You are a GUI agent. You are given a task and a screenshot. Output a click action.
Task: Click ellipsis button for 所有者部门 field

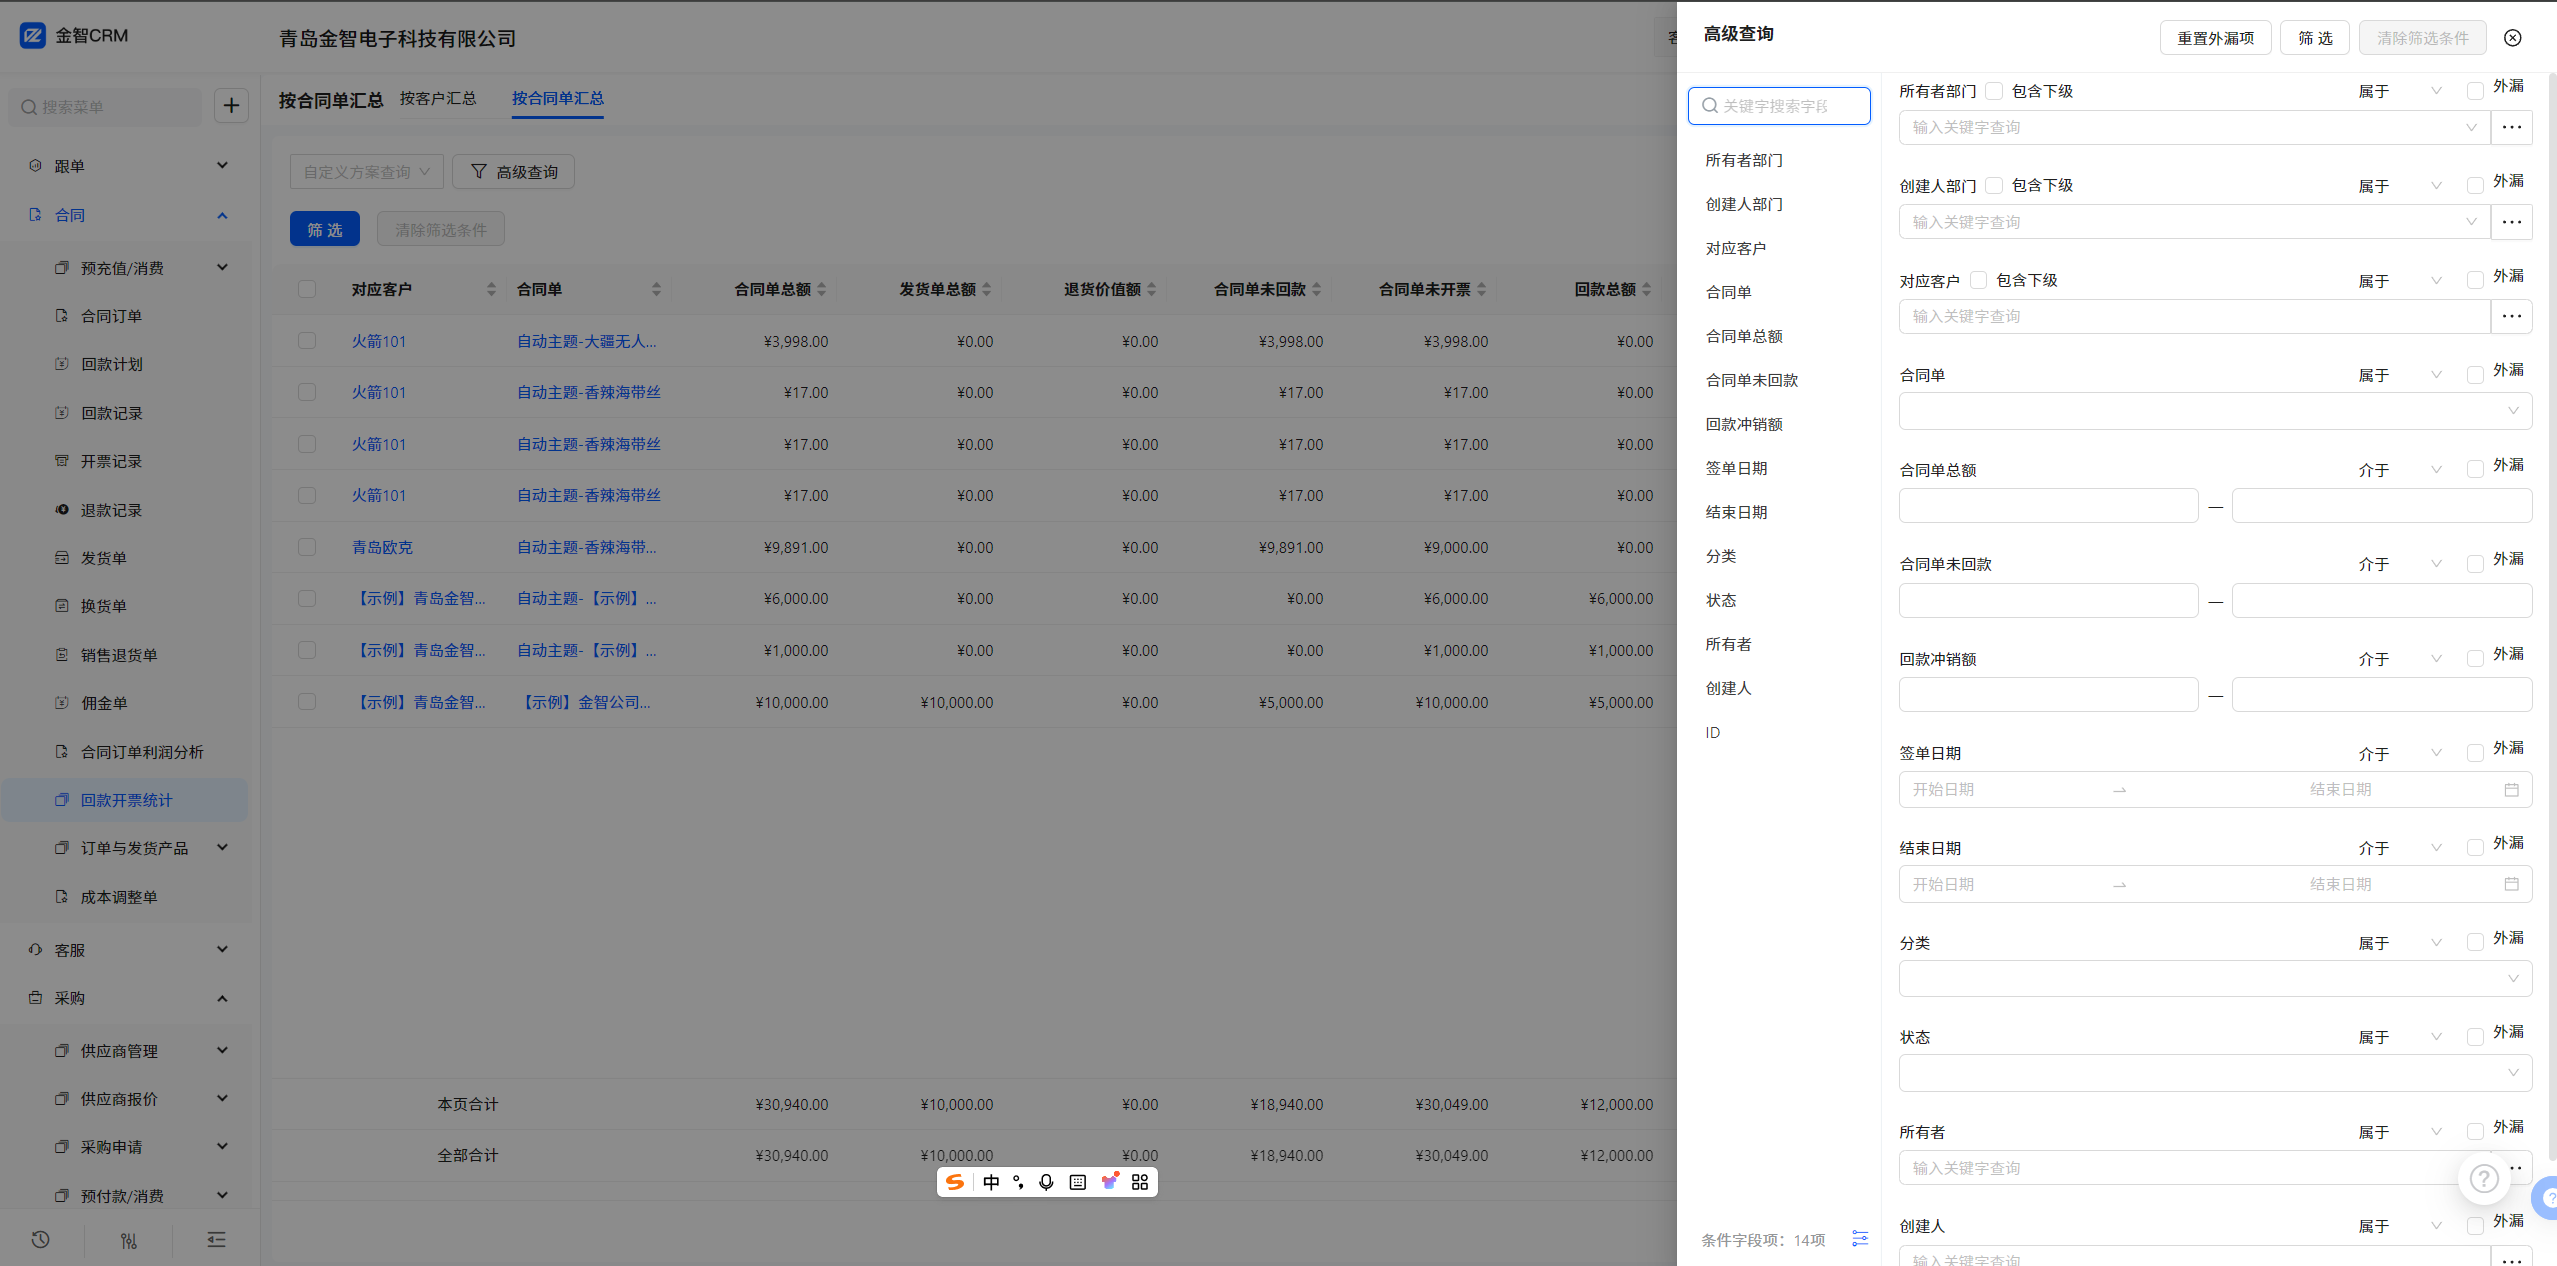pos(2511,127)
